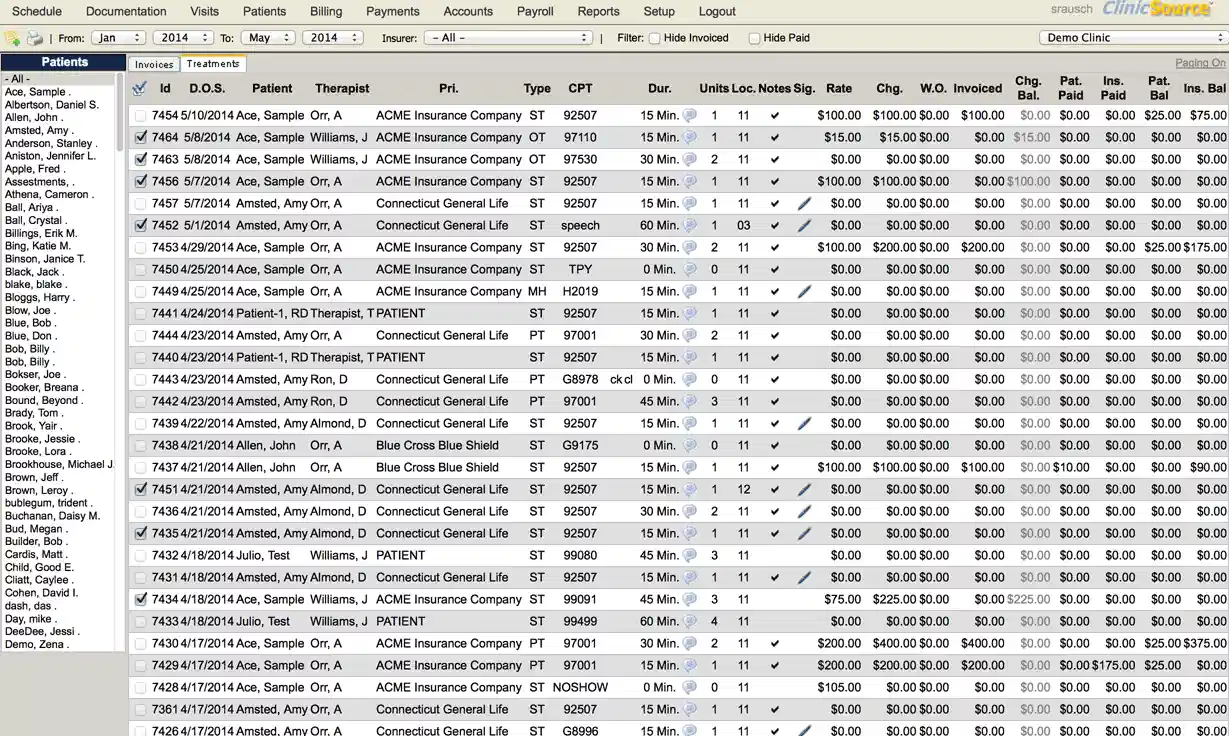Click the signature pencil on row 7449

[x=804, y=291]
